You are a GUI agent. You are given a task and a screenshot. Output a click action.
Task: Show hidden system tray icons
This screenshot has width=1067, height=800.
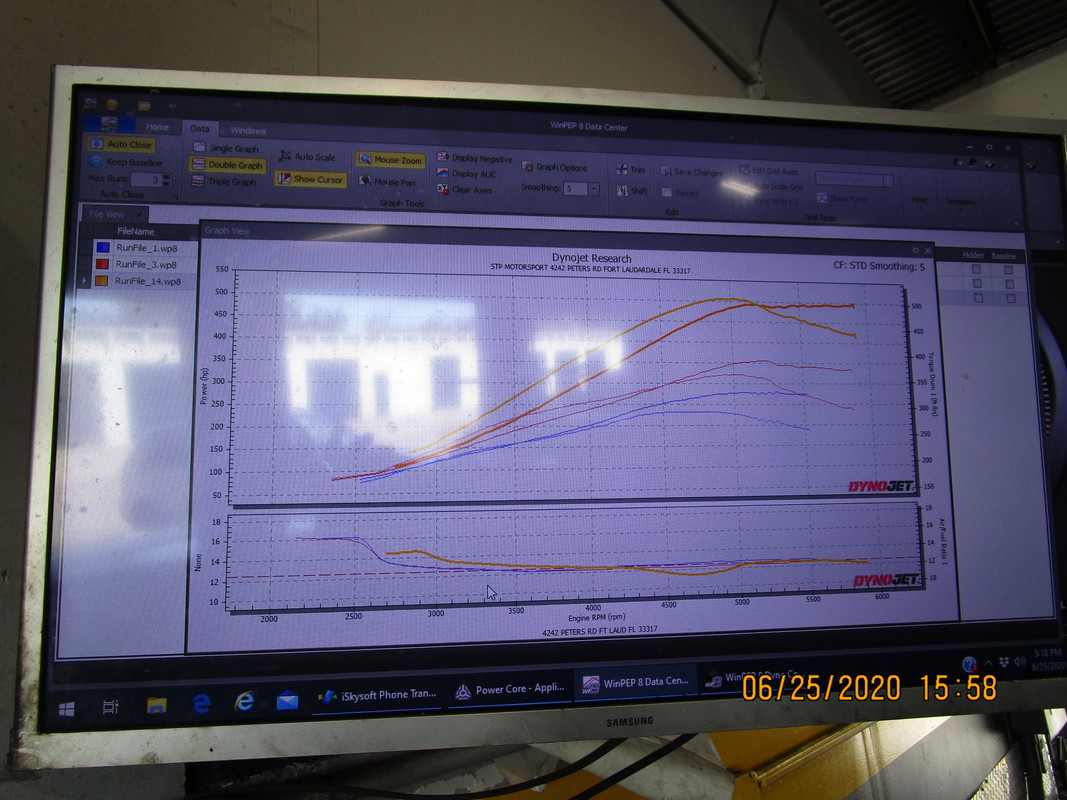(x=987, y=662)
